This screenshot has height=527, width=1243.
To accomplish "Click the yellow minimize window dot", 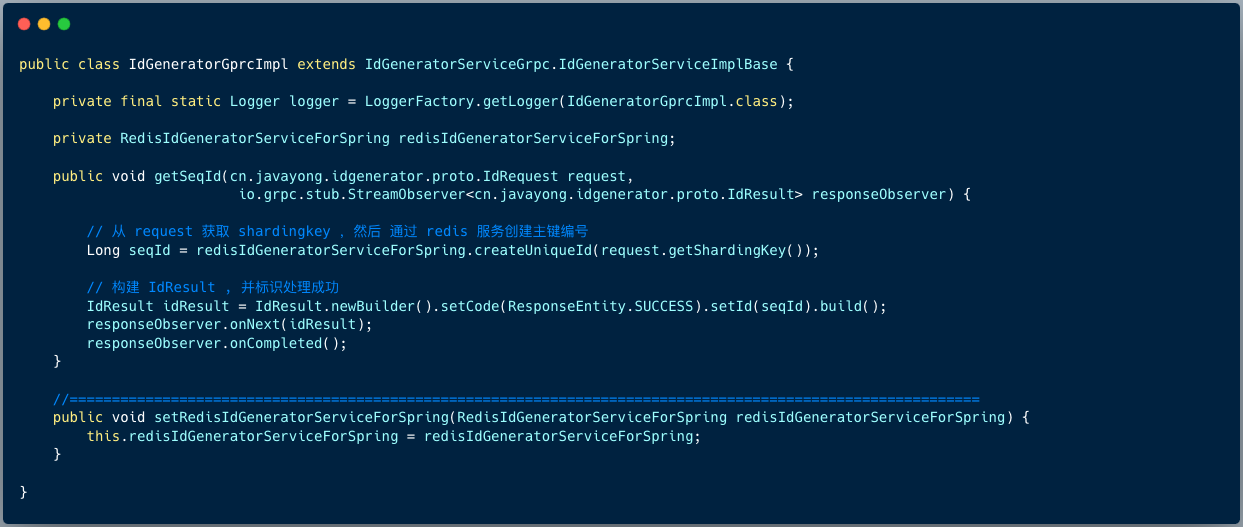I will click(x=44, y=24).
